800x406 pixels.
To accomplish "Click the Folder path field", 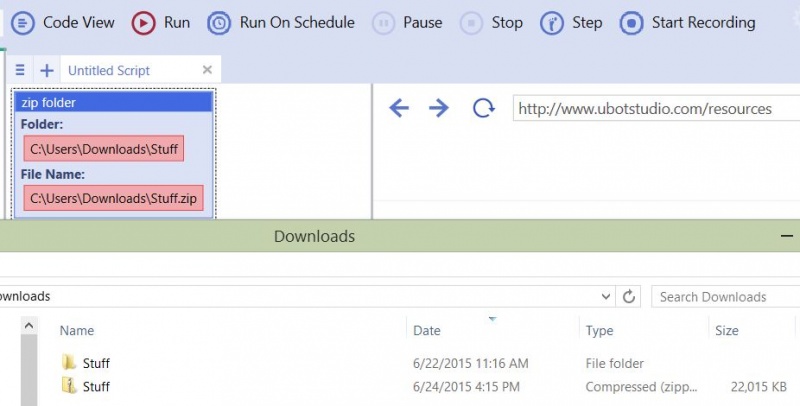I will click(x=104, y=149).
